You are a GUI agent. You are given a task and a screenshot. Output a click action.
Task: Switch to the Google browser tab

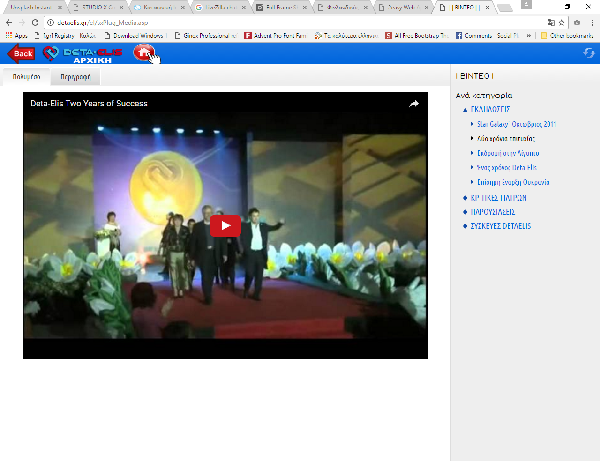[220, 7]
